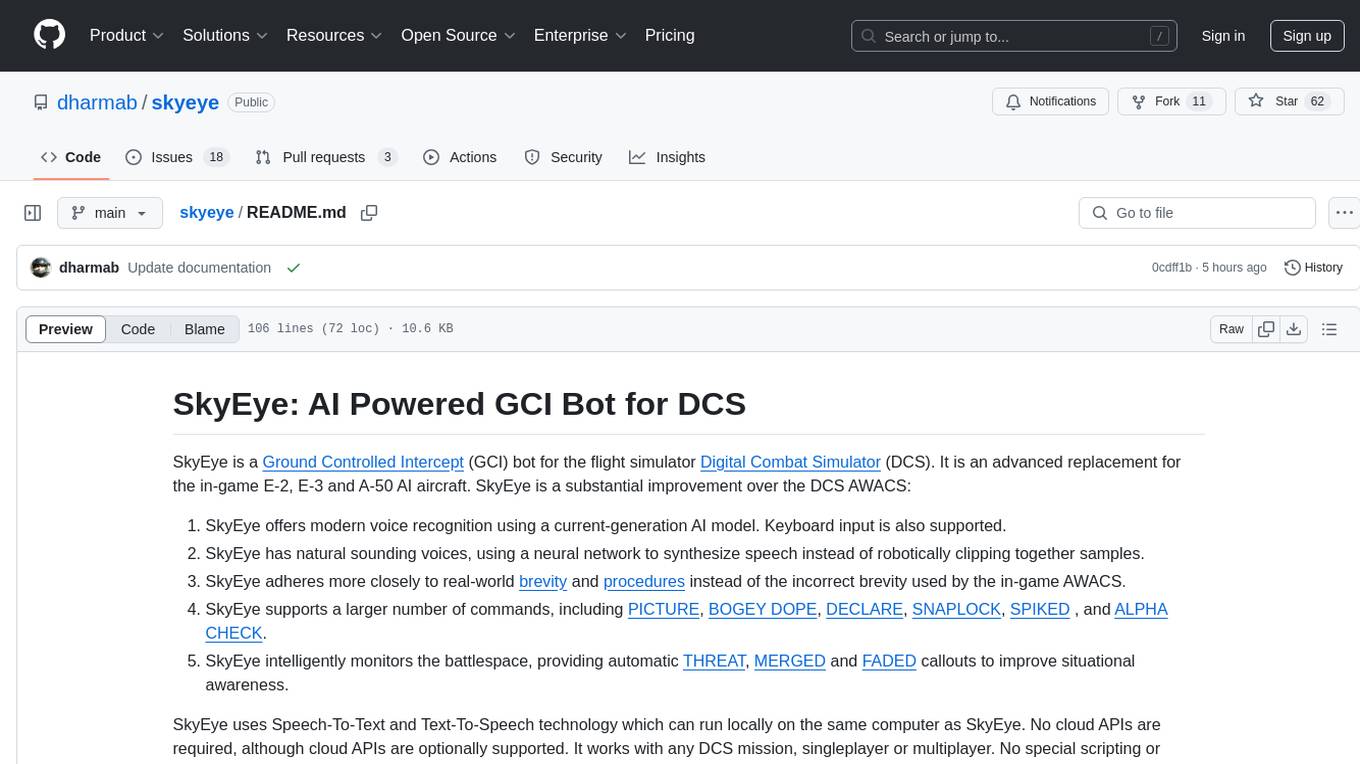Open GitHub homepage via Octocat logo
Image resolution: width=1360 pixels, height=764 pixels.
[x=50, y=35]
